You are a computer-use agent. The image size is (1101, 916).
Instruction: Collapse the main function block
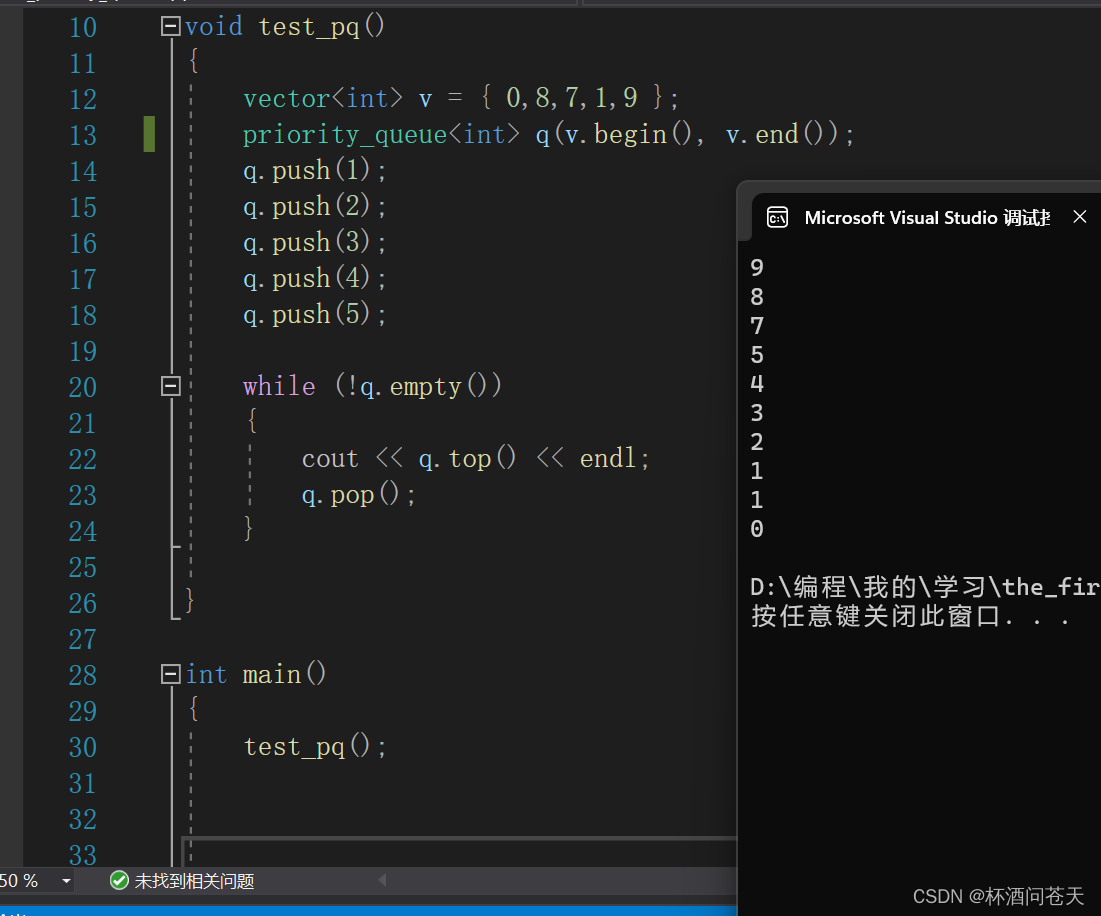[170, 674]
